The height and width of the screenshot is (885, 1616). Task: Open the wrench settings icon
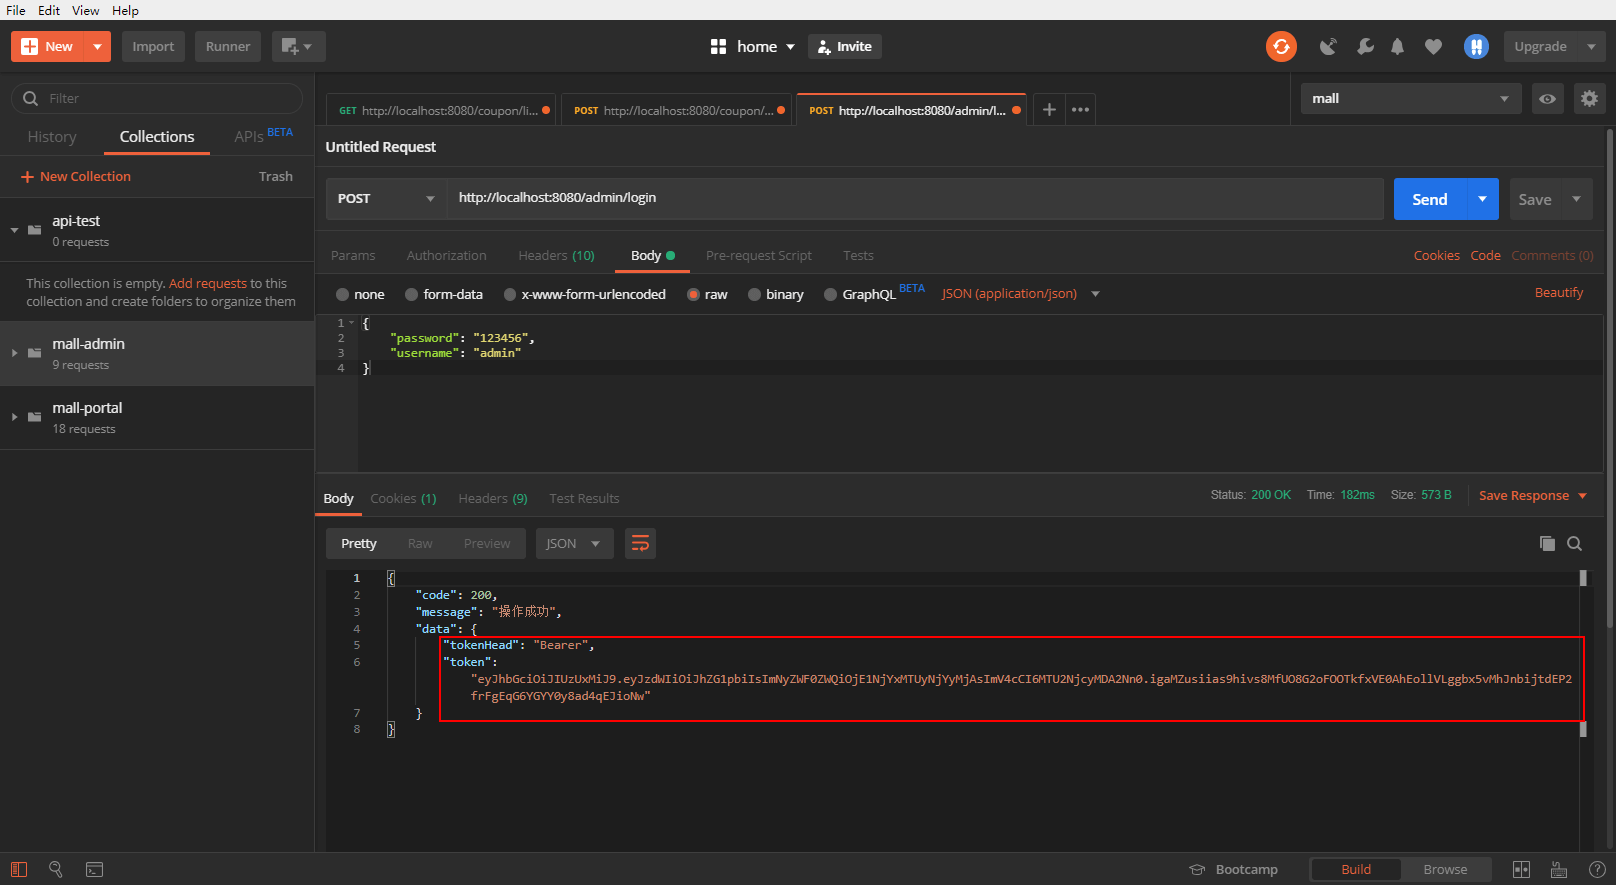click(x=1365, y=47)
